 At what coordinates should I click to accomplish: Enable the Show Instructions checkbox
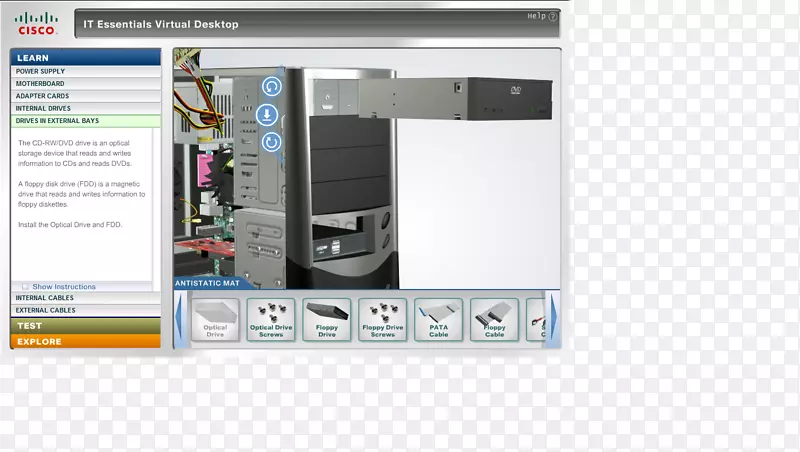click(x=26, y=287)
